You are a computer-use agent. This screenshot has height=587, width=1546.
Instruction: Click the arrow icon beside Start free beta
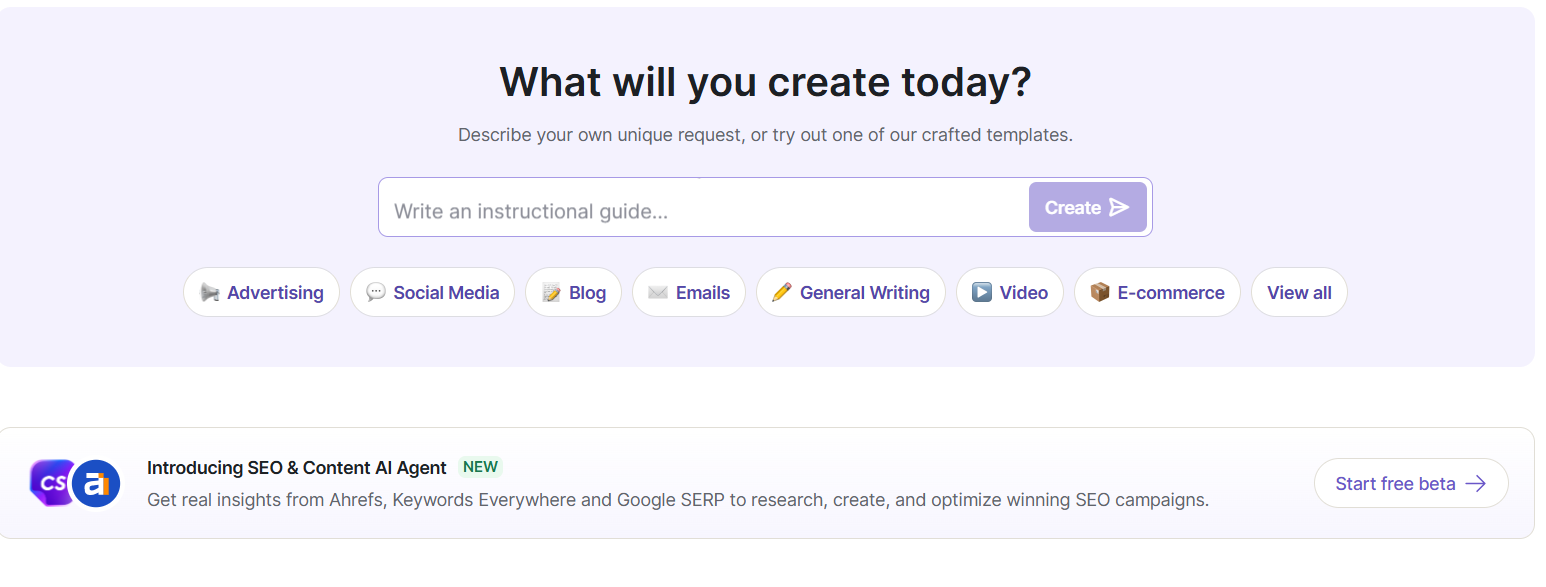point(1475,484)
